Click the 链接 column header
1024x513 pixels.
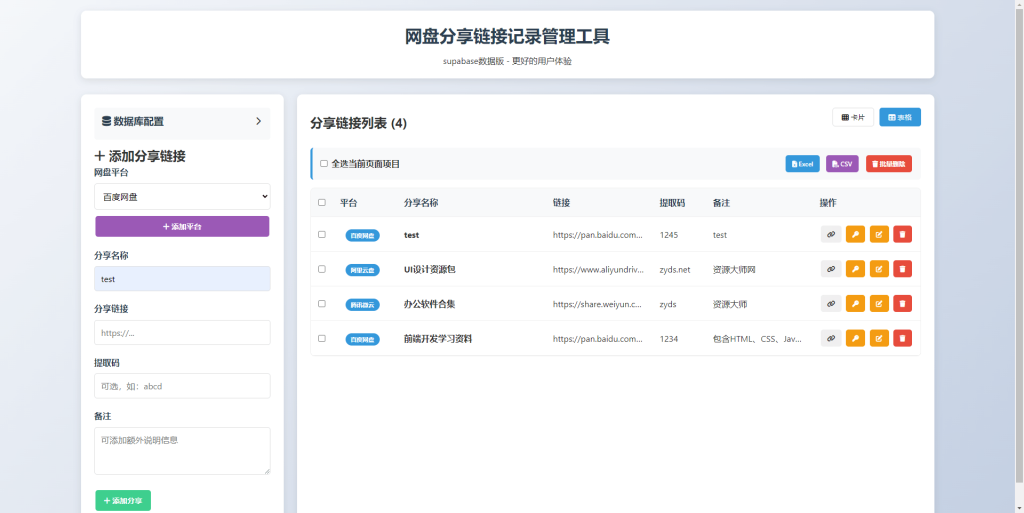click(x=562, y=203)
